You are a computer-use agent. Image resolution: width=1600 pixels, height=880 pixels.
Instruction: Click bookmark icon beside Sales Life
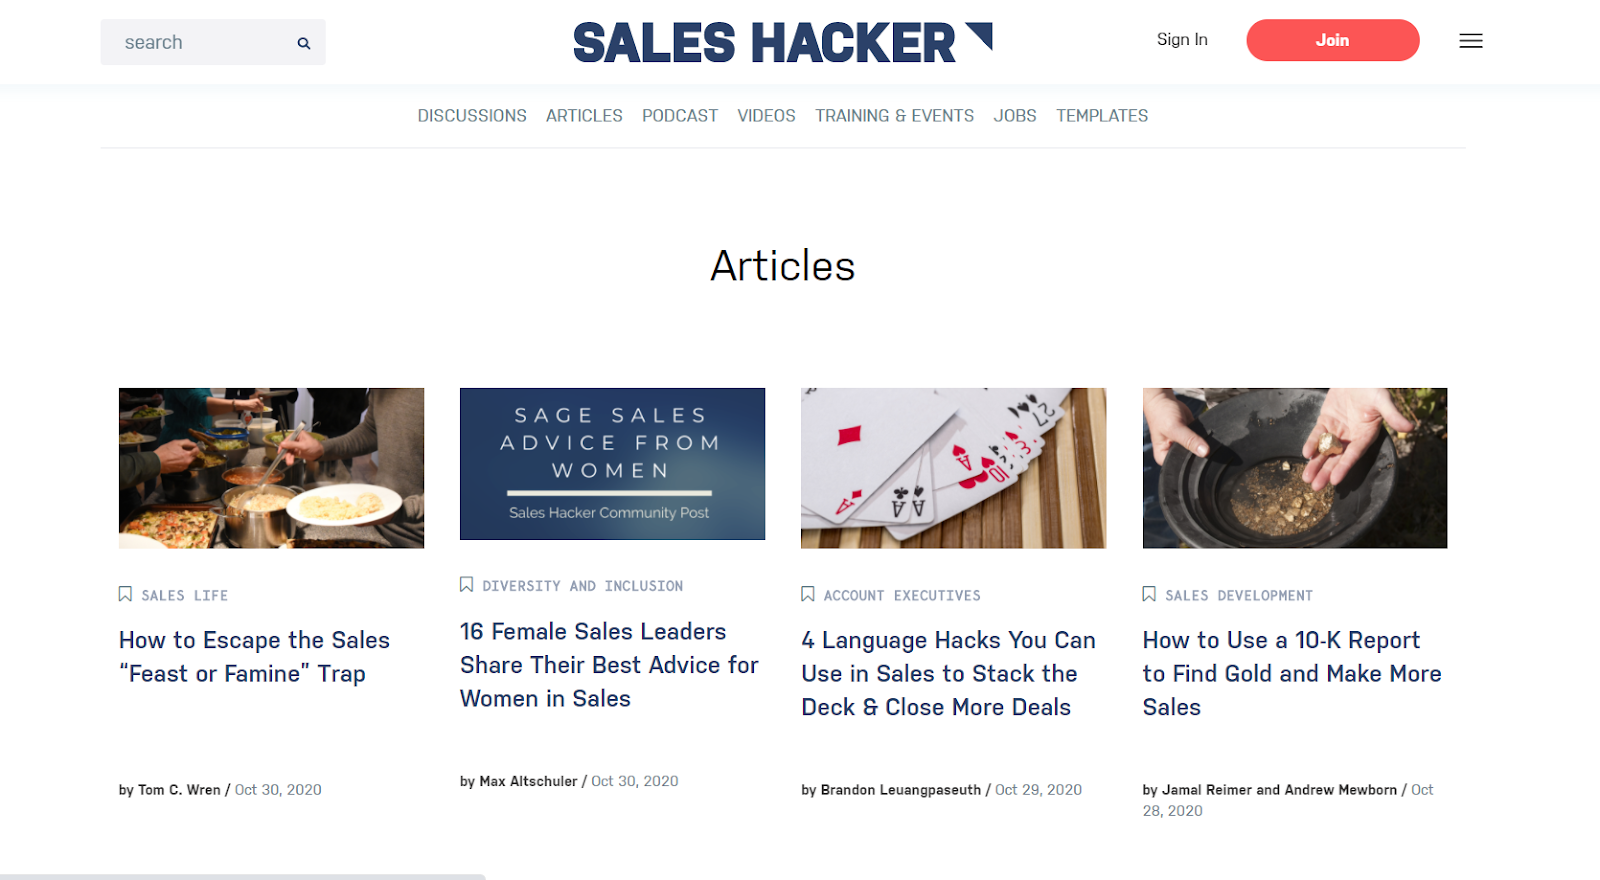tap(125, 594)
